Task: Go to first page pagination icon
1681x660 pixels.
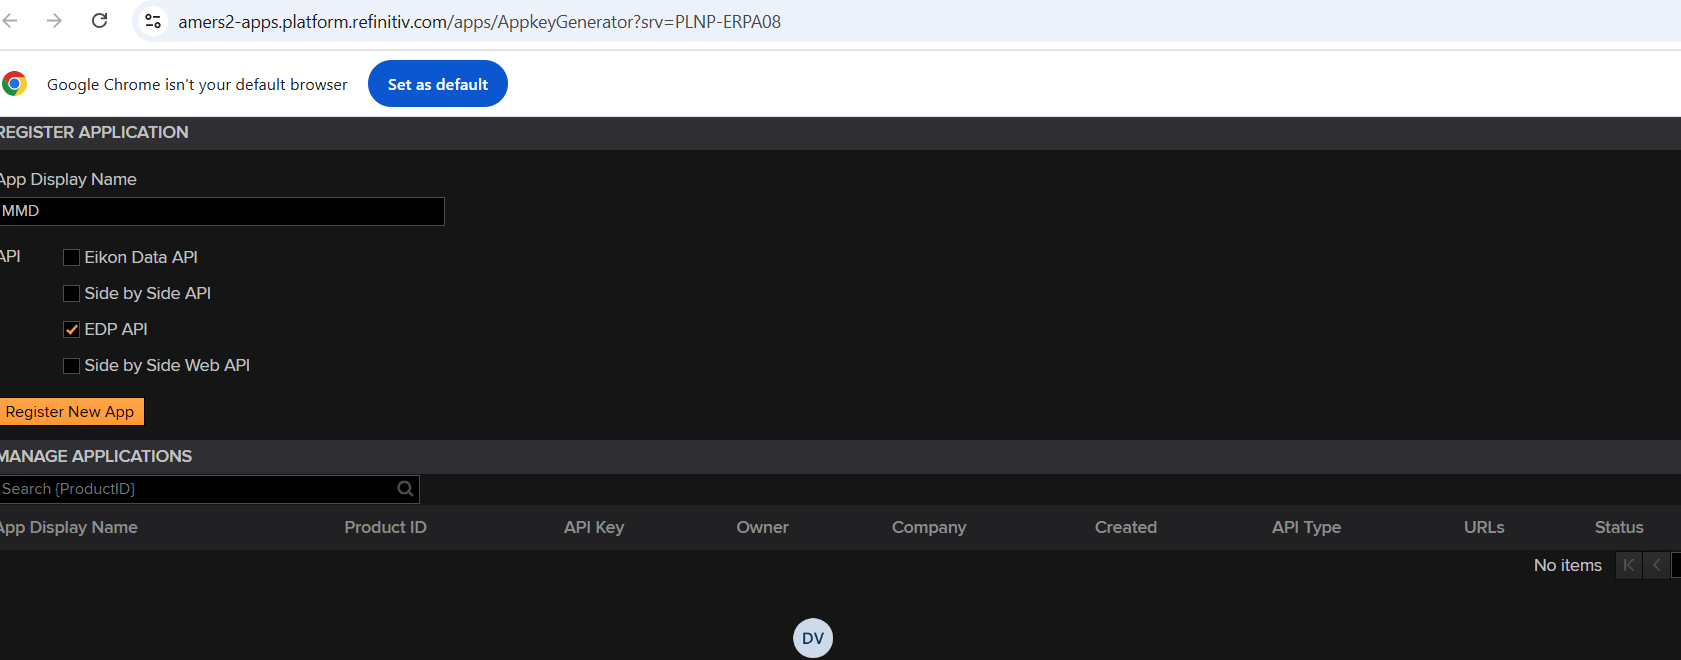Action: click(x=1629, y=565)
